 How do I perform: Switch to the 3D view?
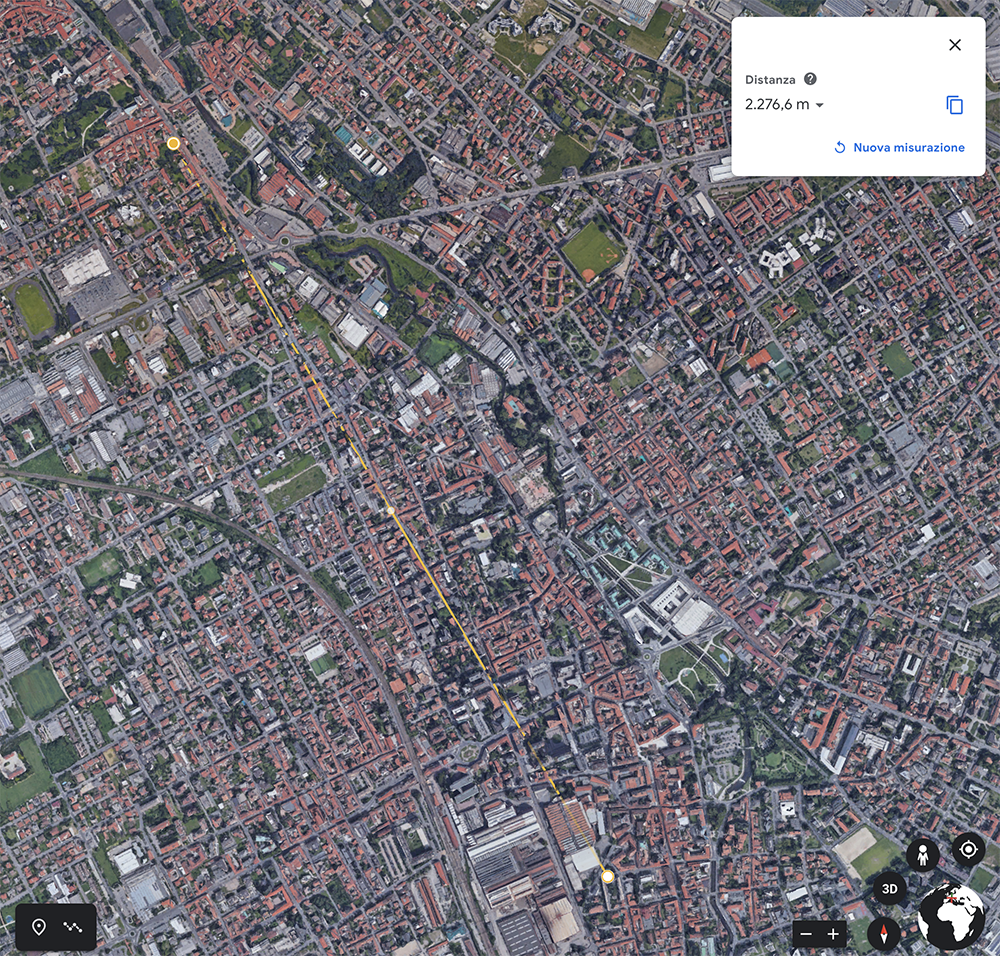(x=890, y=889)
